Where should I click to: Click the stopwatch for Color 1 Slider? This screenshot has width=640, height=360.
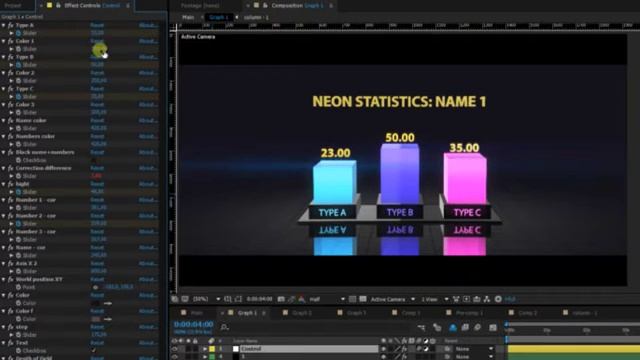[x=18, y=49]
